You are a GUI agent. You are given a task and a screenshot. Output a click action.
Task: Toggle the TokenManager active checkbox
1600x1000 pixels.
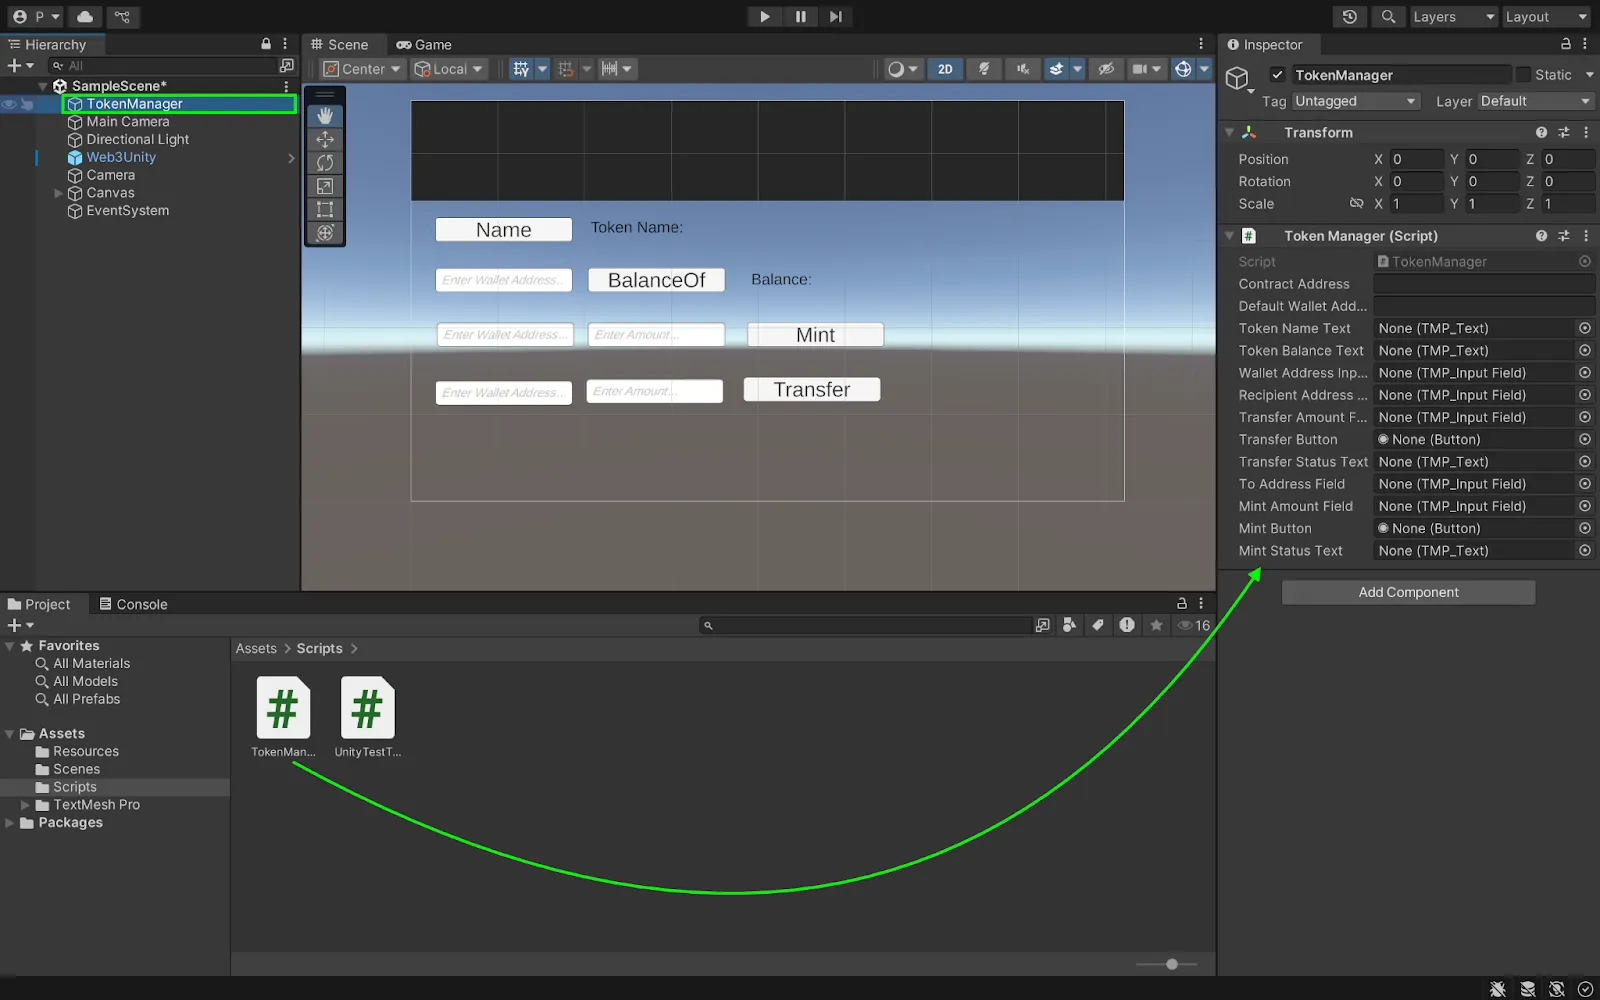[x=1277, y=75]
